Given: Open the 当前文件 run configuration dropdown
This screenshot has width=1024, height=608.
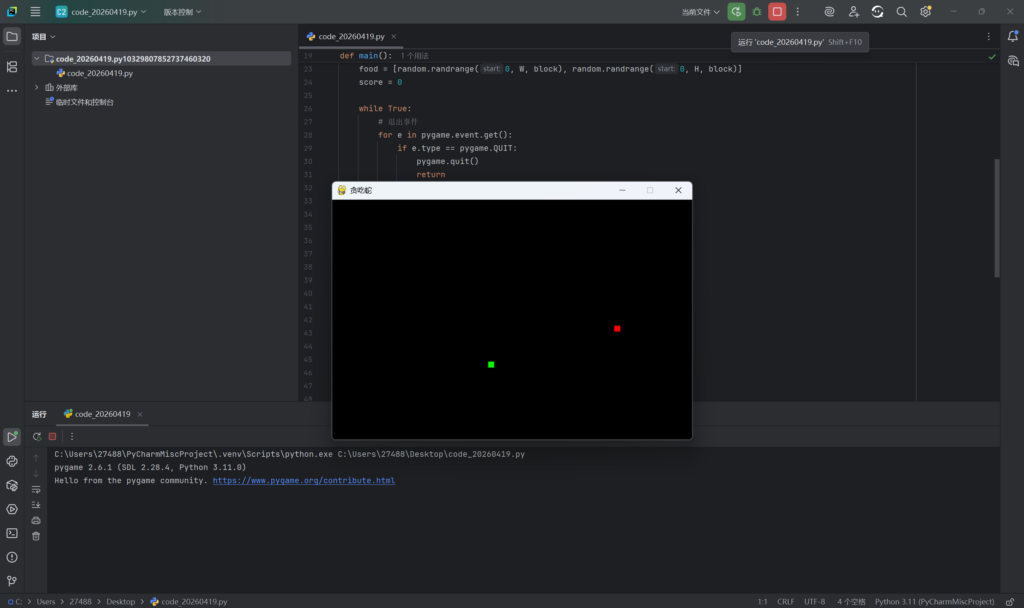Looking at the screenshot, I should 700,12.
